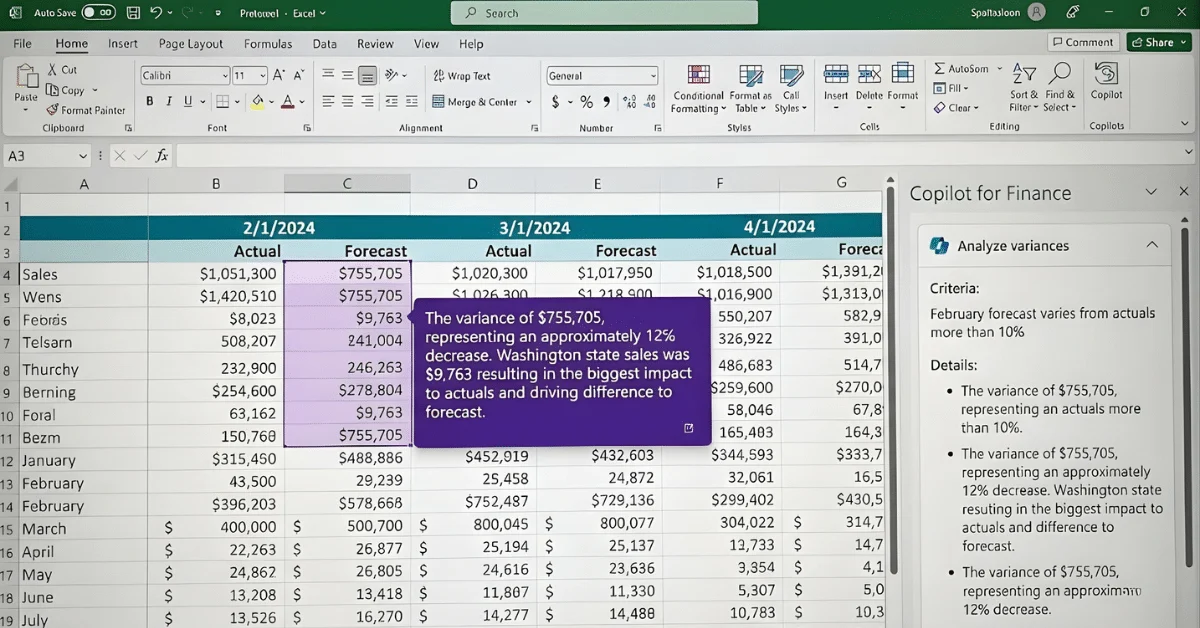Click the Cut scissors button

[x=62, y=70]
